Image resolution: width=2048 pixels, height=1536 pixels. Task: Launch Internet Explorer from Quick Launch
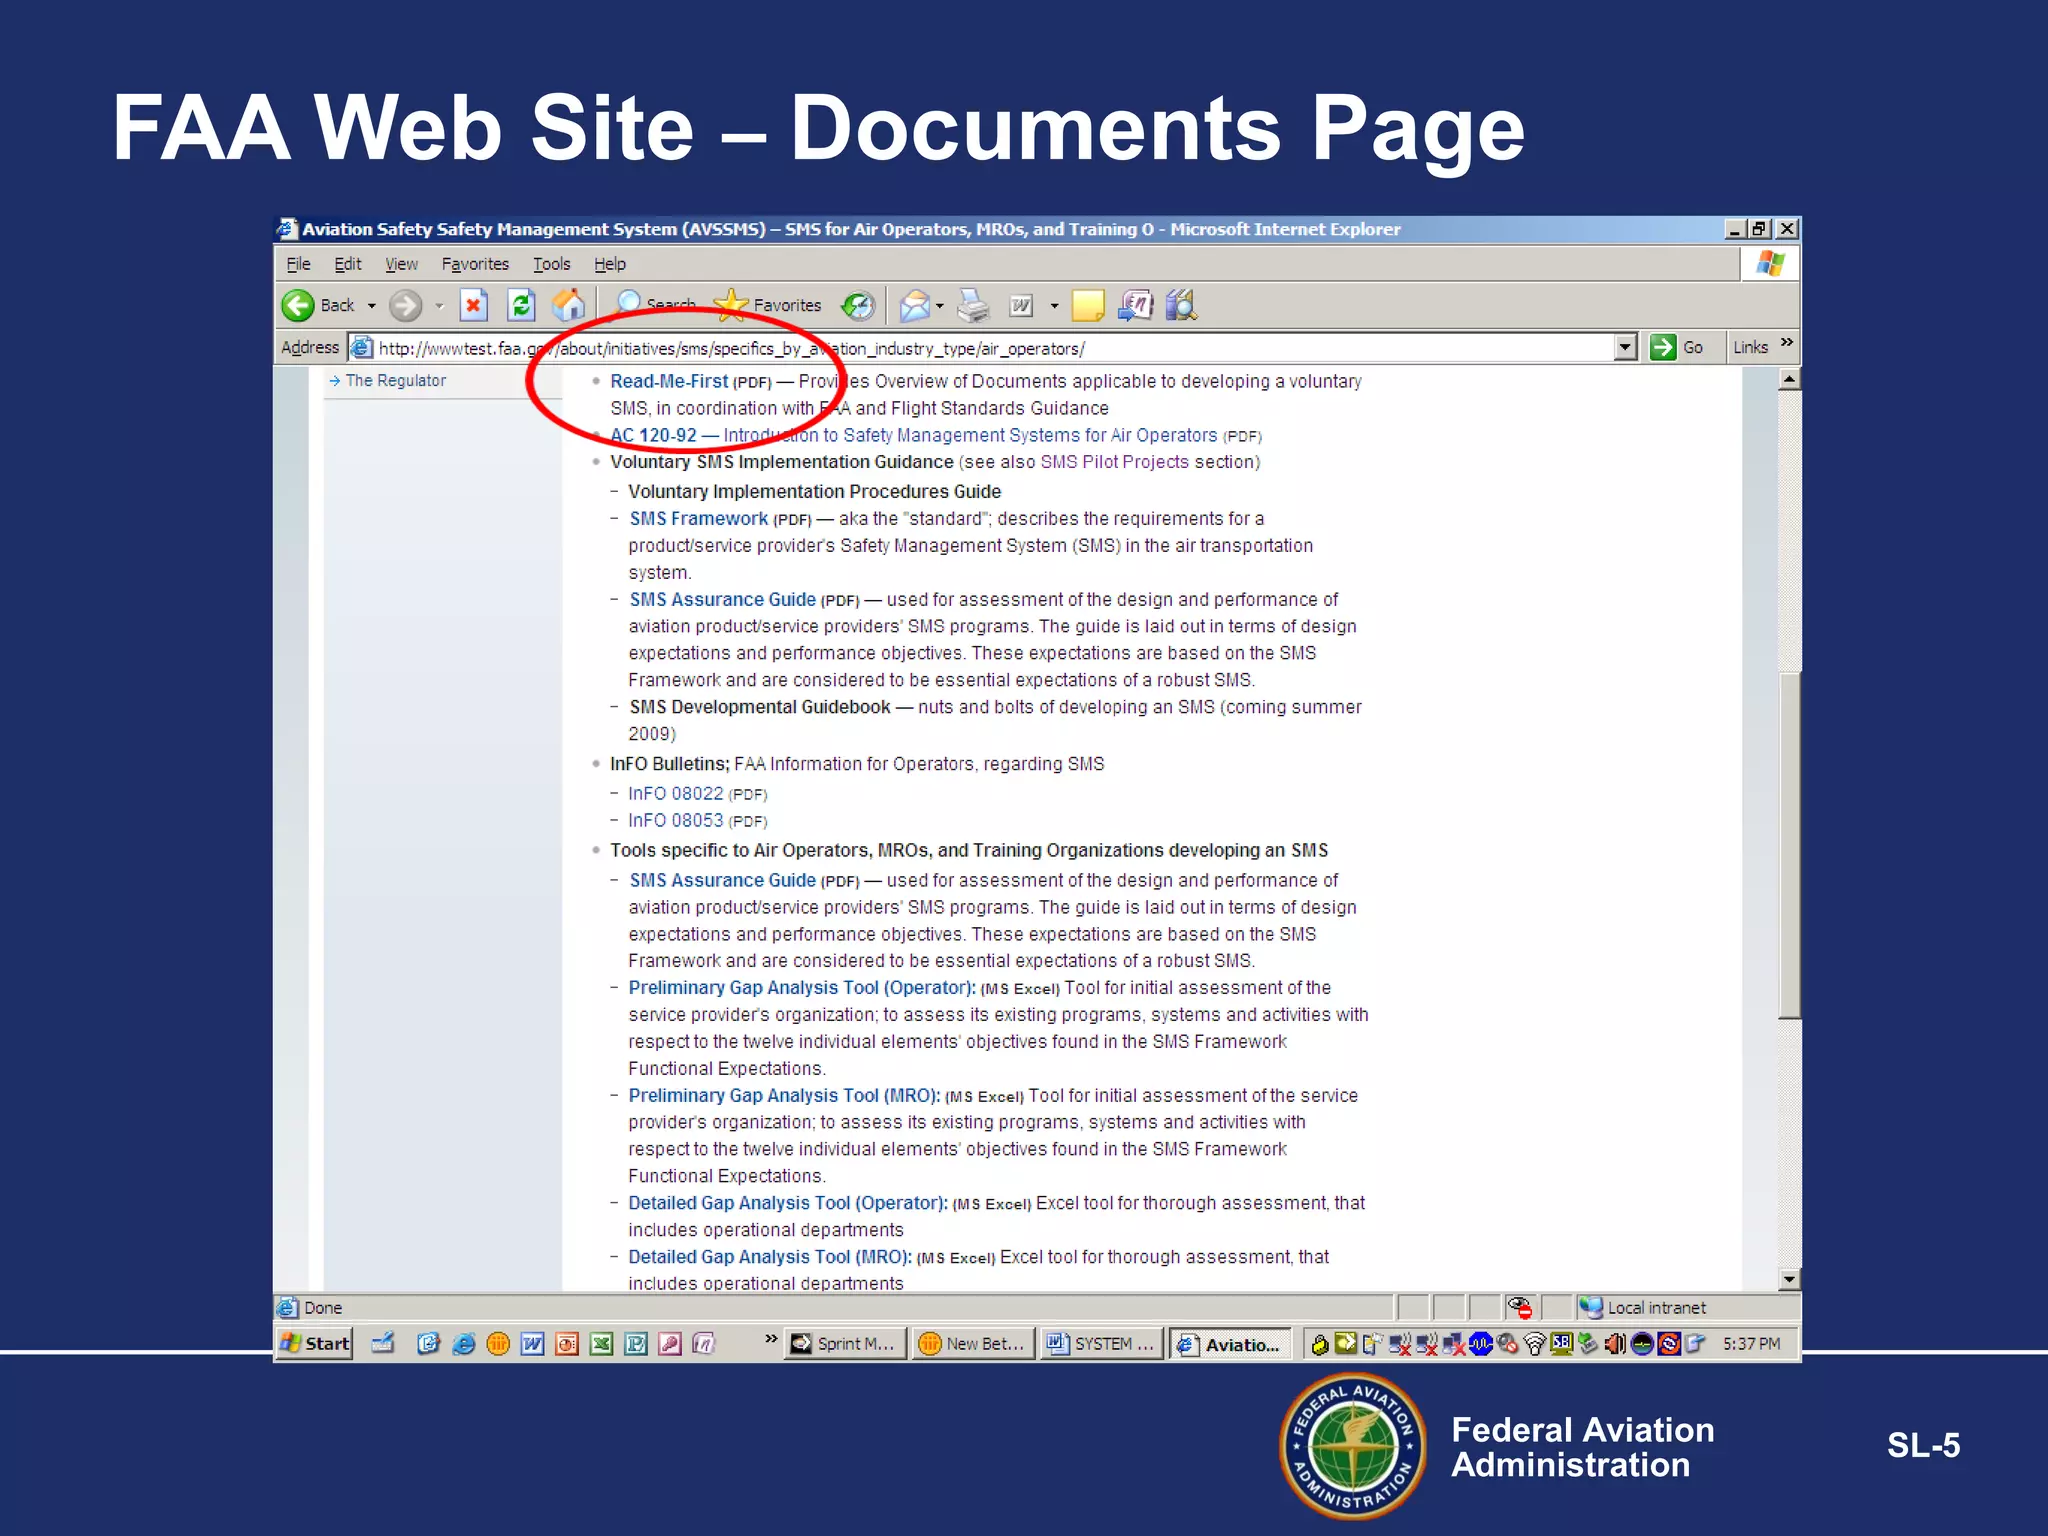pos(463,1344)
